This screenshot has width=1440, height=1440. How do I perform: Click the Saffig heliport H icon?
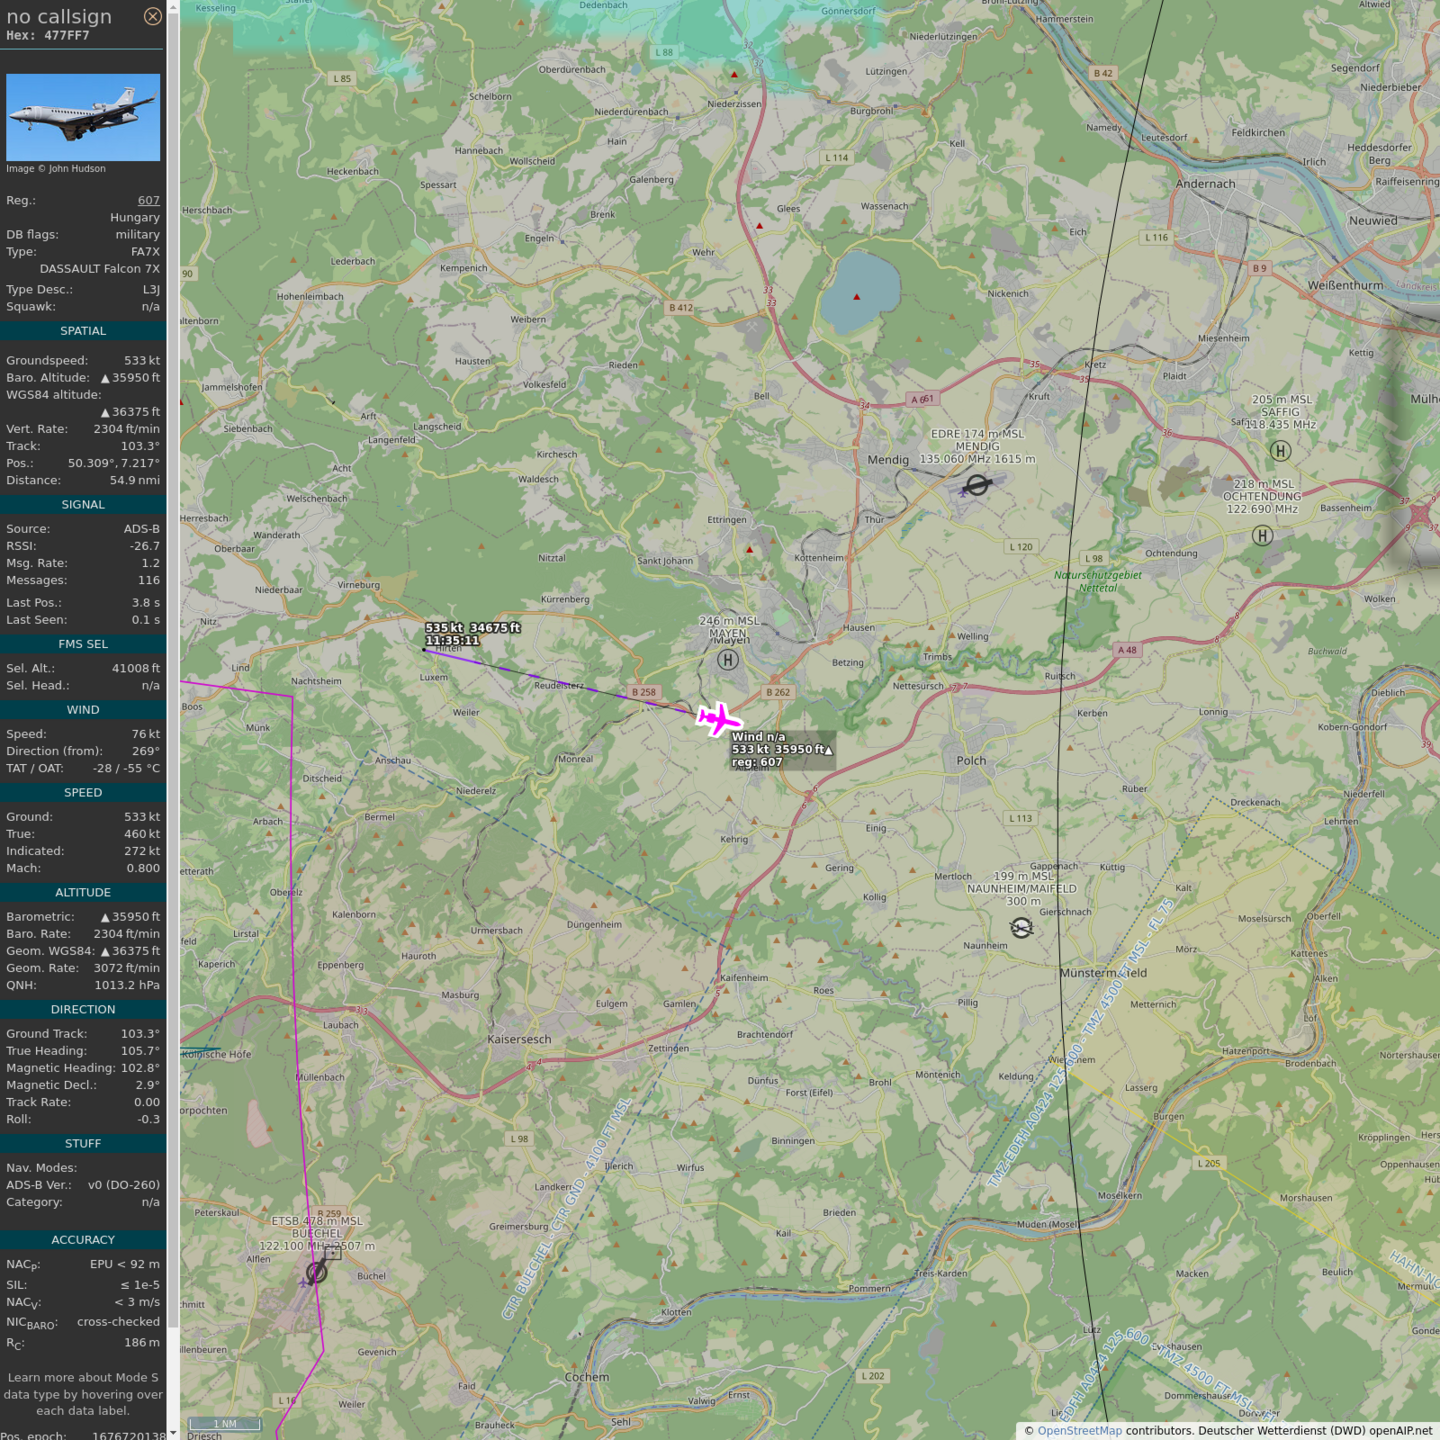[1280, 451]
